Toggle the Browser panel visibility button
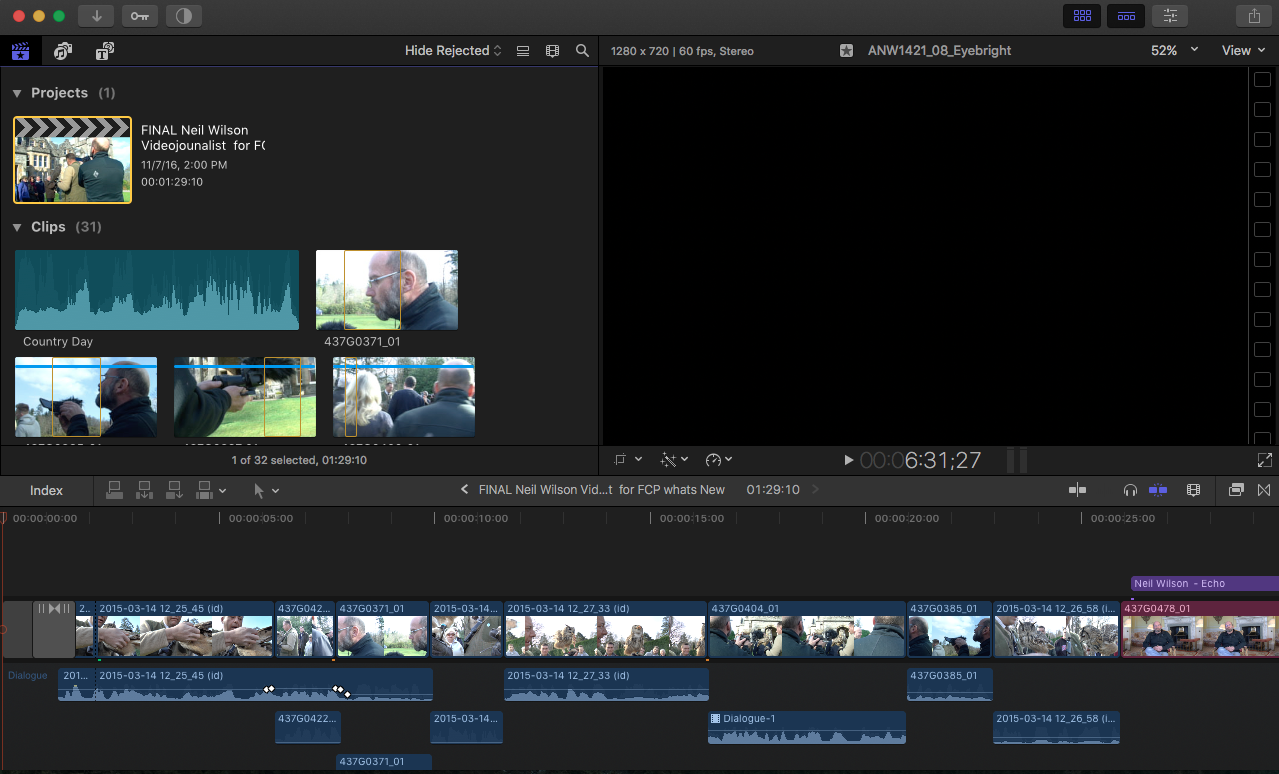Screen dimensions: 1279x774 pyautogui.click(x=1081, y=16)
